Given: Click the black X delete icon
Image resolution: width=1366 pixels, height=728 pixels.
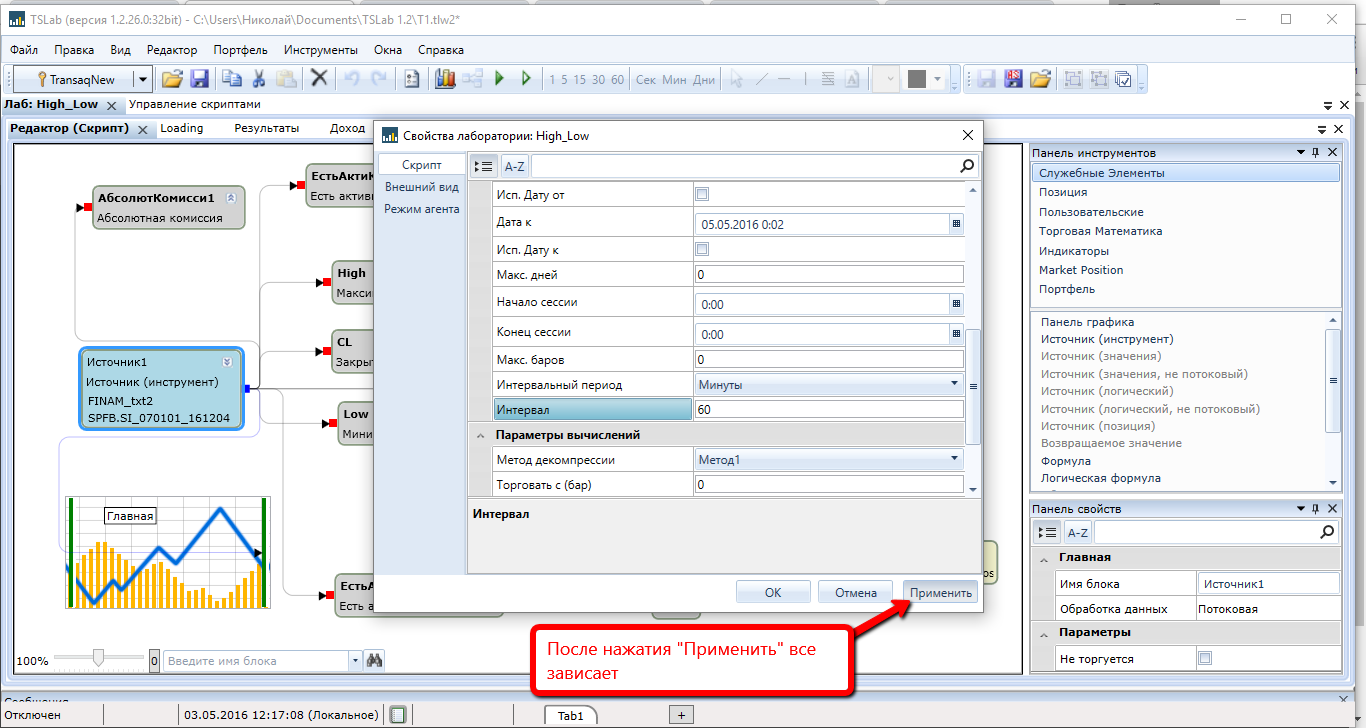Looking at the screenshot, I should coord(319,79).
